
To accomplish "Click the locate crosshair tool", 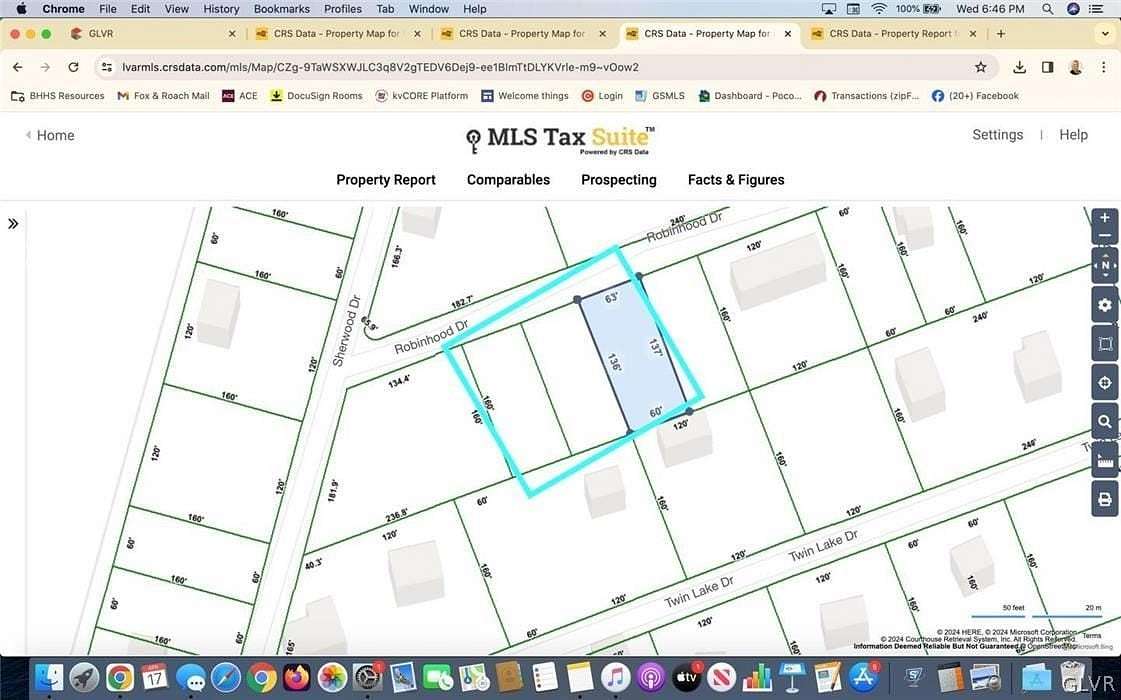I will [x=1104, y=382].
